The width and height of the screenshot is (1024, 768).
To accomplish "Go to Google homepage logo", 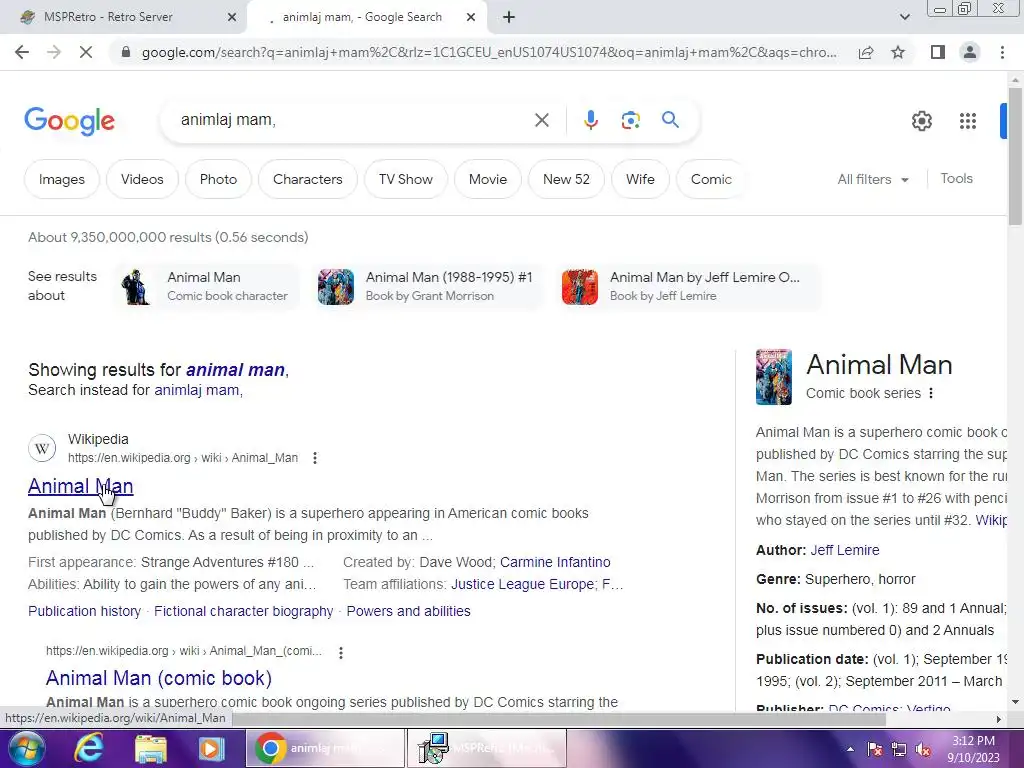I will [x=69, y=121].
